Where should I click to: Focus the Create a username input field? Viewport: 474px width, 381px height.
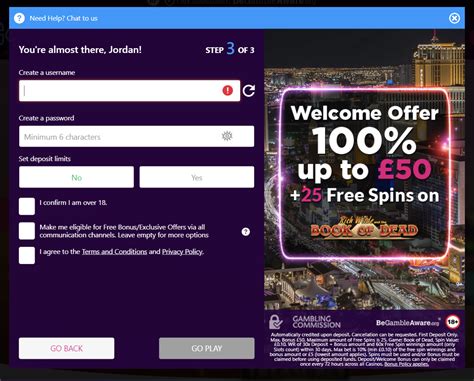(129, 91)
